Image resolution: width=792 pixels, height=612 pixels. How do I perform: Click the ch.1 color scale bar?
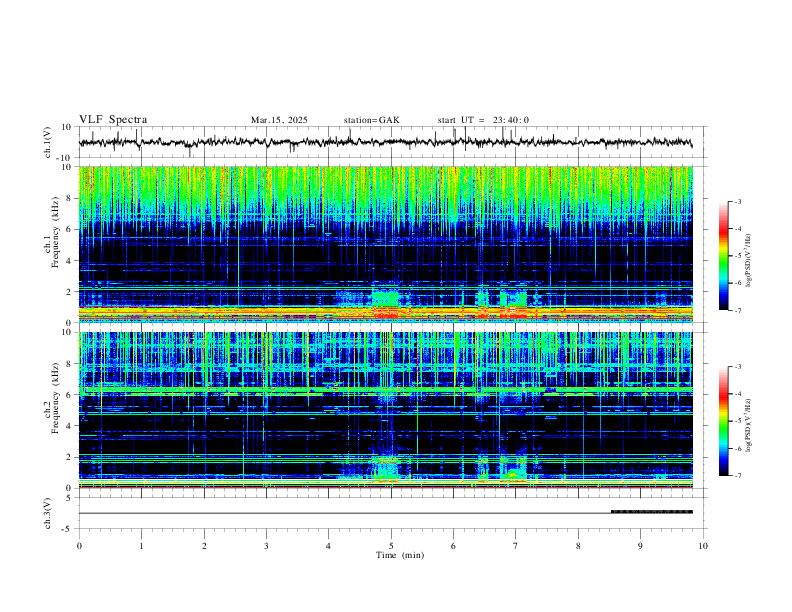tap(724, 256)
